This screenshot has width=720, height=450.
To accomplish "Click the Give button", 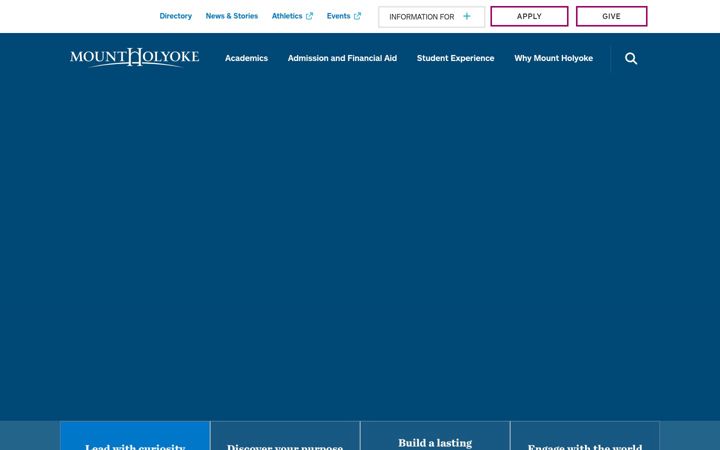I will pyautogui.click(x=611, y=16).
